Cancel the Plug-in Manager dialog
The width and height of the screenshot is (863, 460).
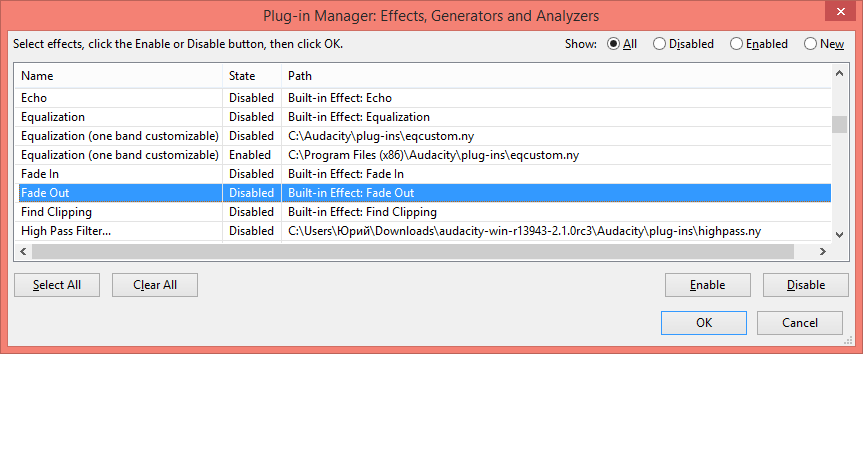tap(799, 323)
